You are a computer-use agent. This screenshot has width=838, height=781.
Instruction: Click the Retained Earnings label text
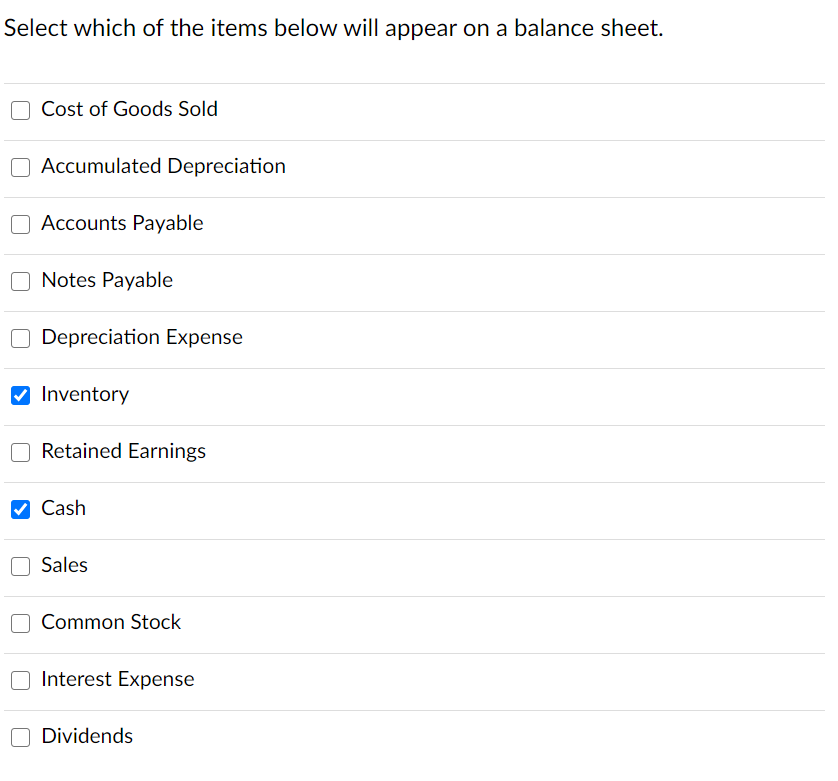tap(123, 451)
